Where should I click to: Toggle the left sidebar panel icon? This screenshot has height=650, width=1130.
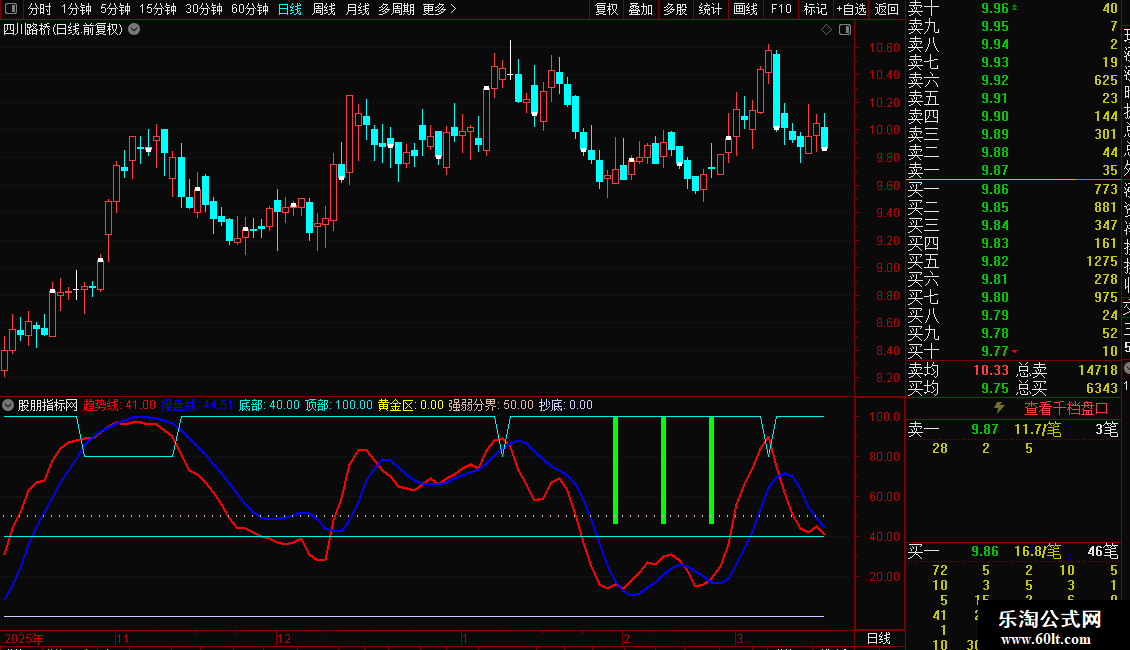pos(11,9)
